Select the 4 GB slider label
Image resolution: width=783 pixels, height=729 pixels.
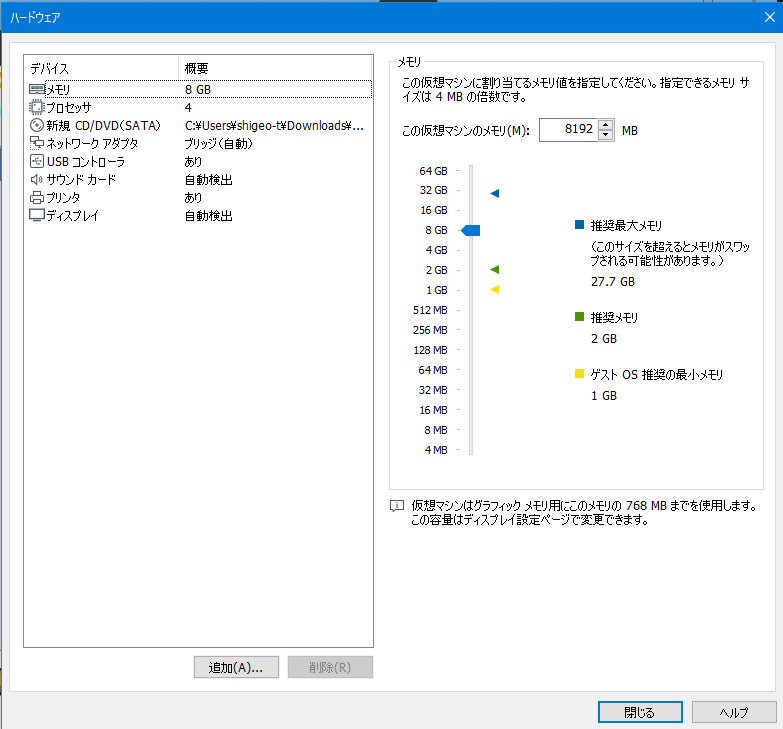pyautogui.click(x=436, y=250)
